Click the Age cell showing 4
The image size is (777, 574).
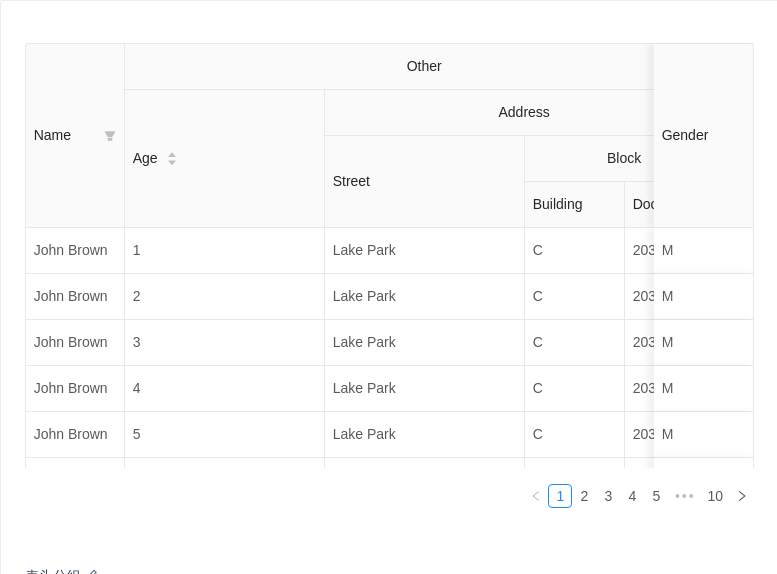pyautogui.click(x=224, y=388)
